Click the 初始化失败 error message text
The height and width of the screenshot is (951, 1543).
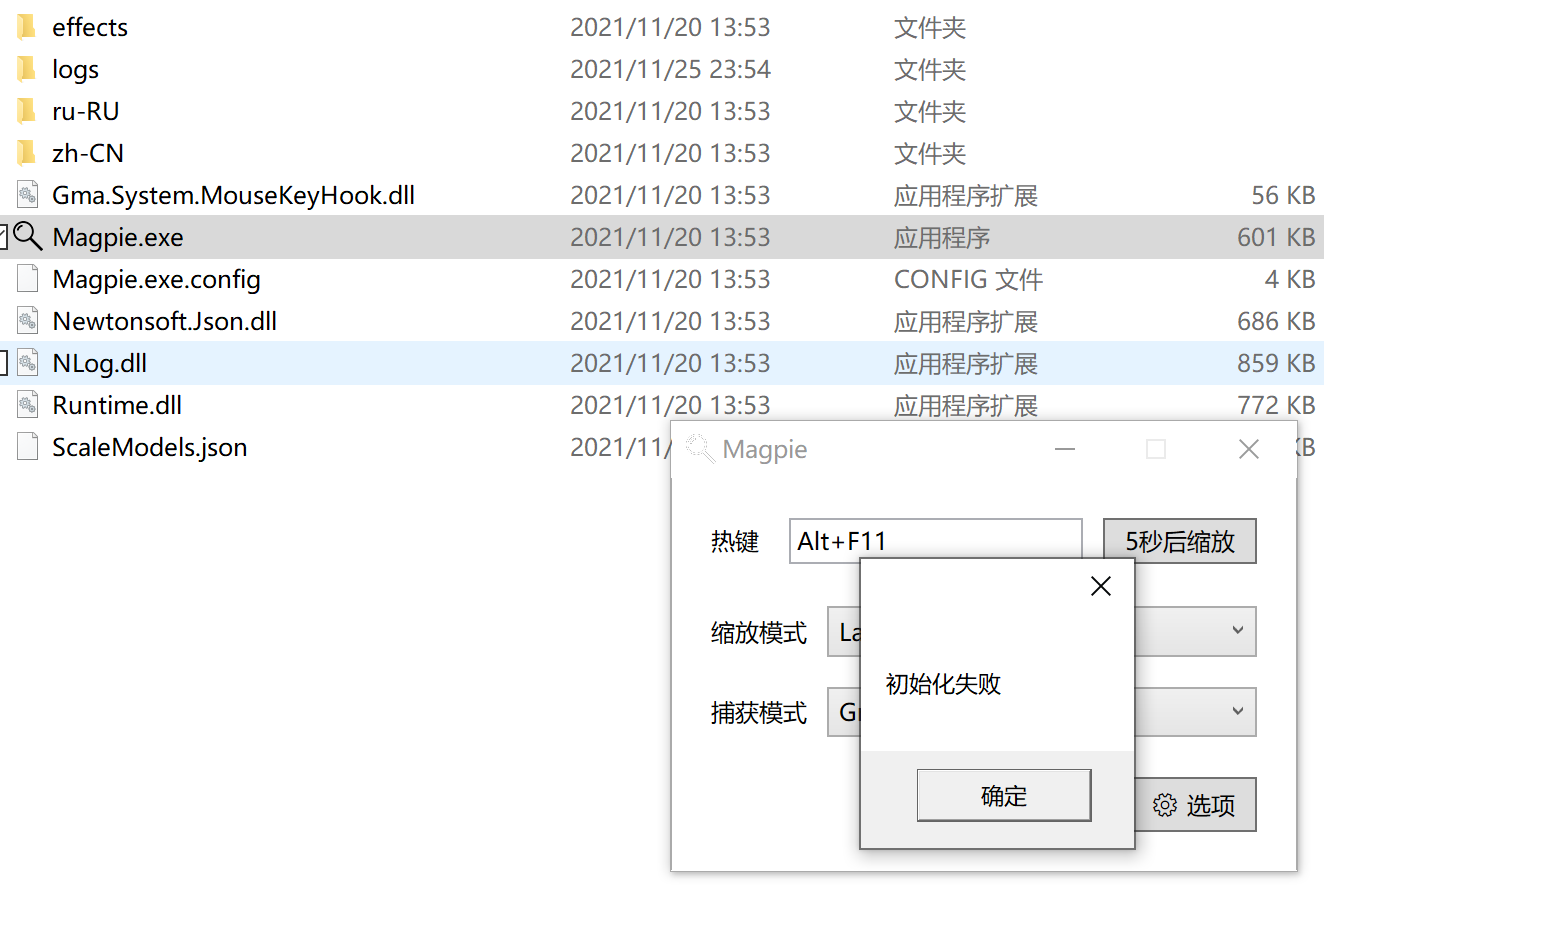(943, 684)
